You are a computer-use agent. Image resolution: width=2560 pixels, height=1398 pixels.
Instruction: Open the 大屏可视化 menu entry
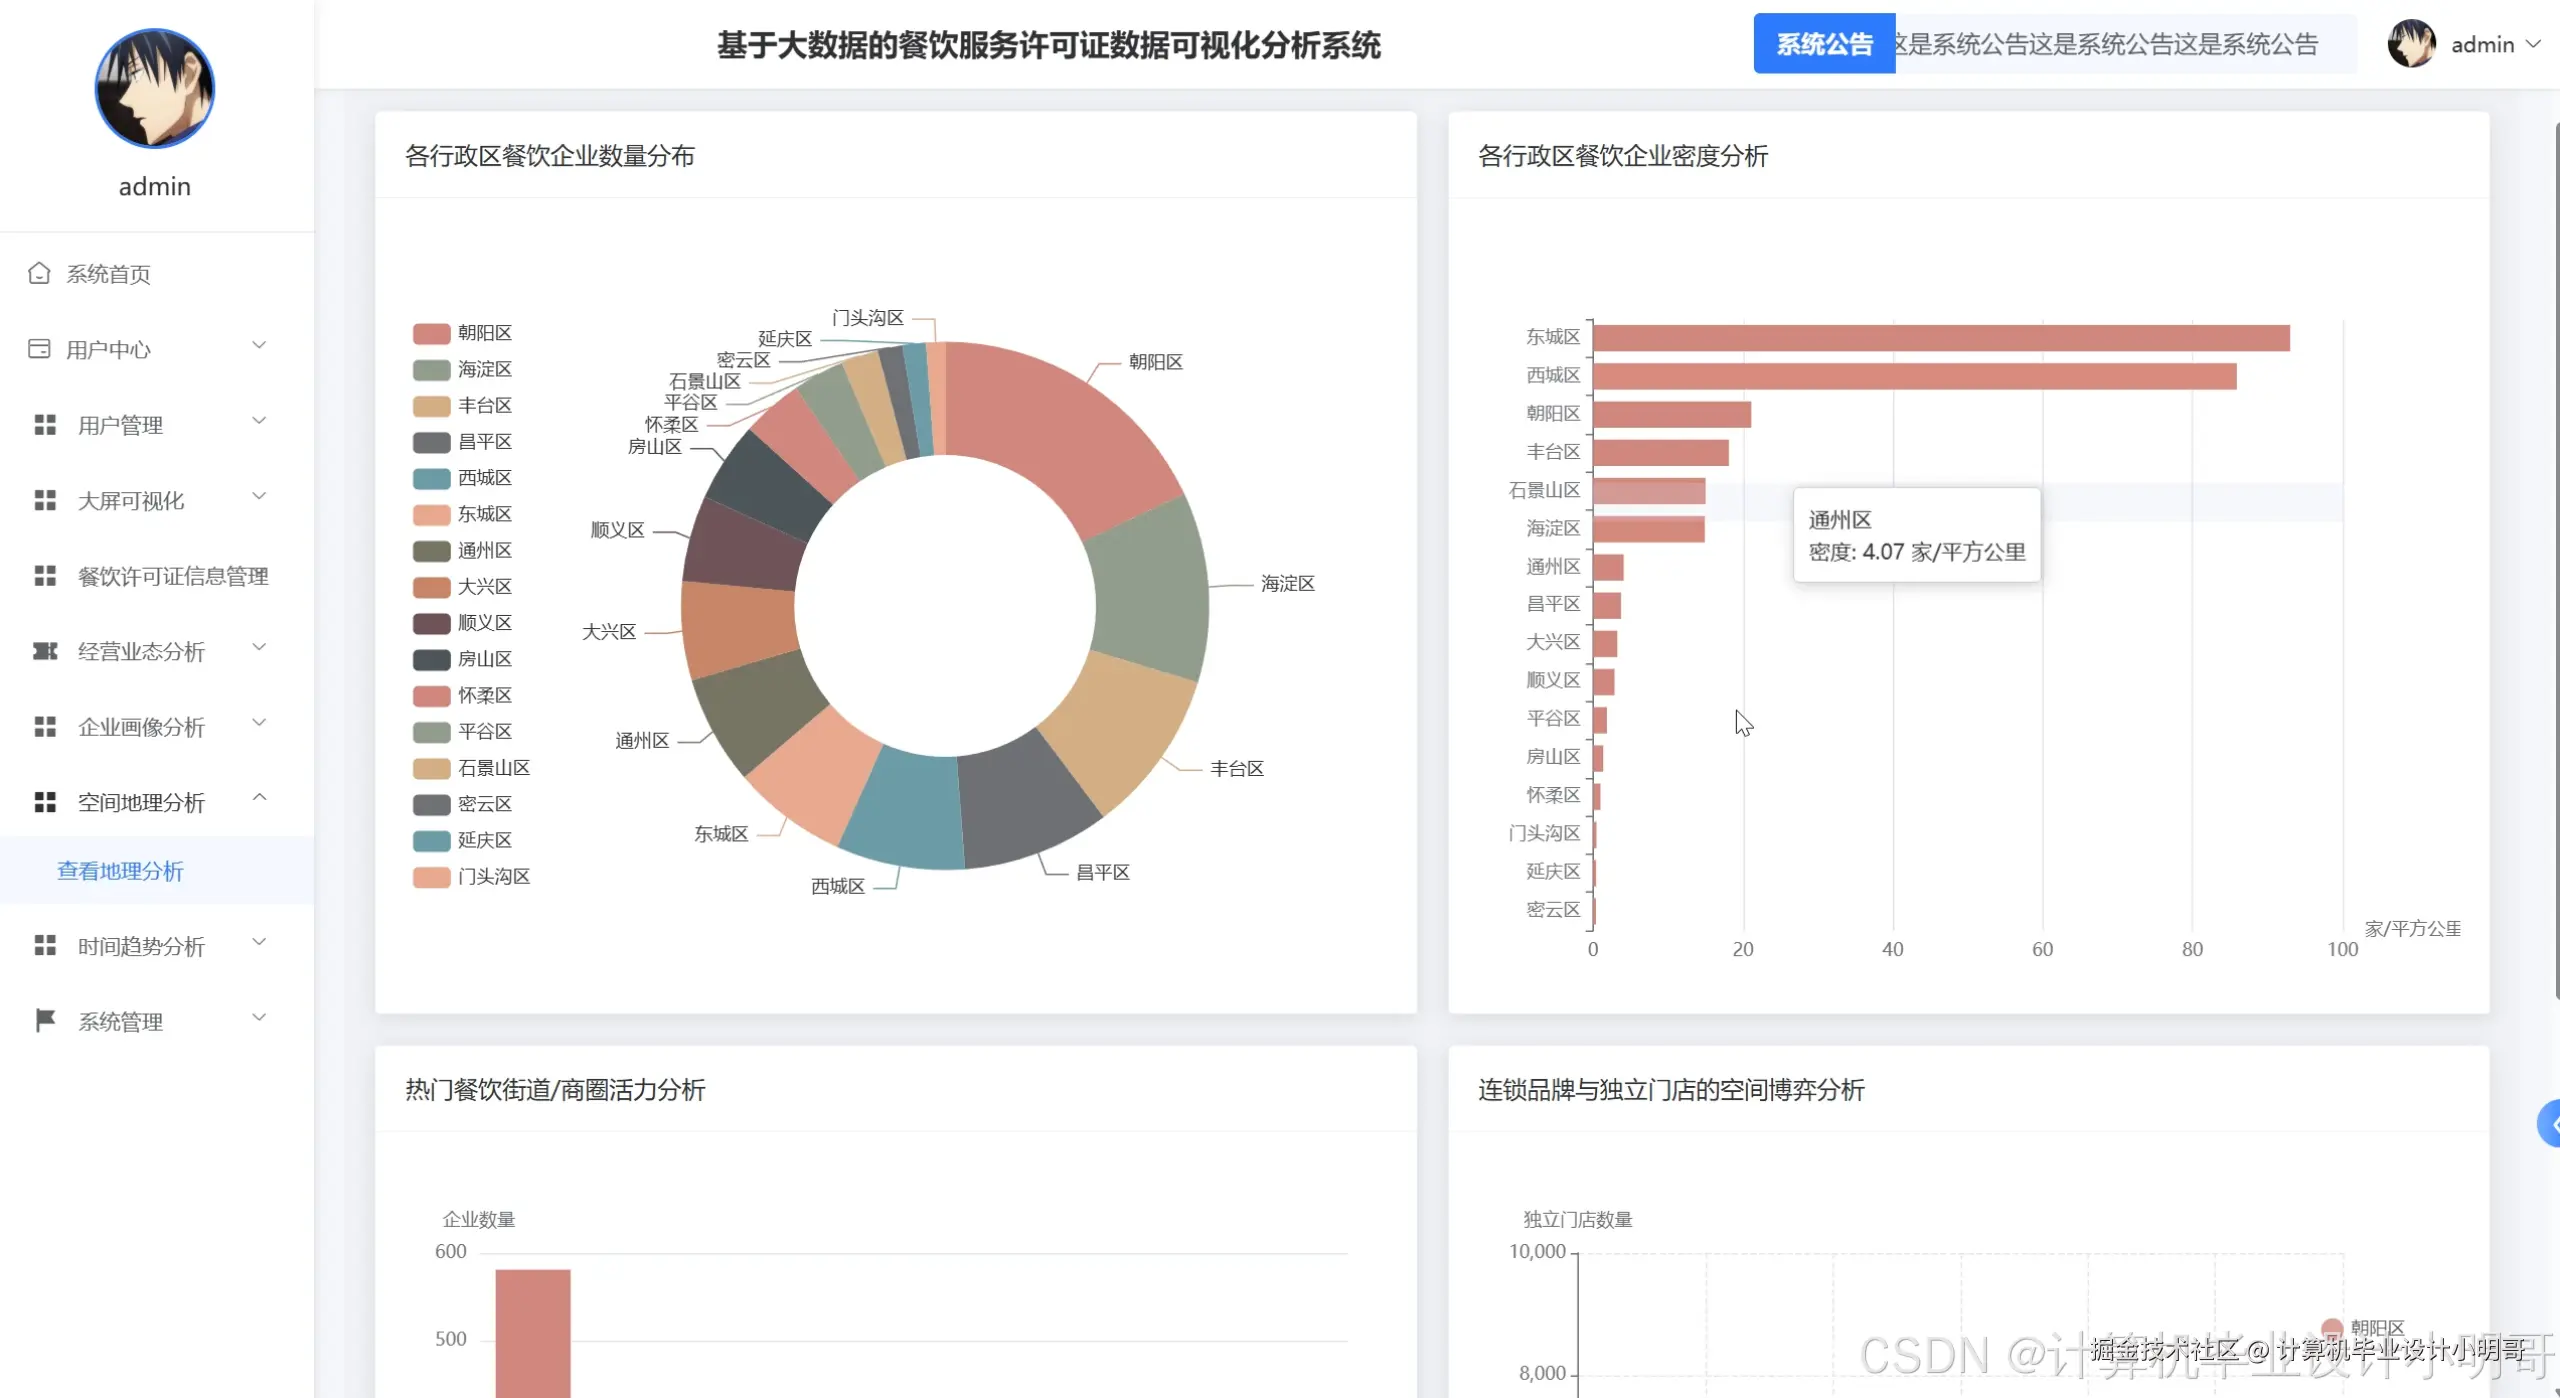click(128, 499)
